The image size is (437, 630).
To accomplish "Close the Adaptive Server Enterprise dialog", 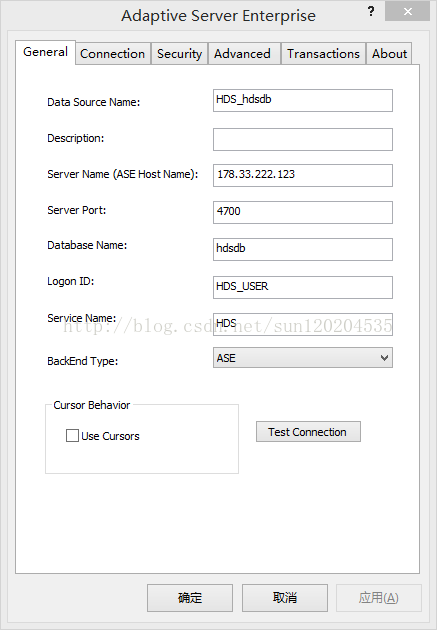I will tap(407, 11).
